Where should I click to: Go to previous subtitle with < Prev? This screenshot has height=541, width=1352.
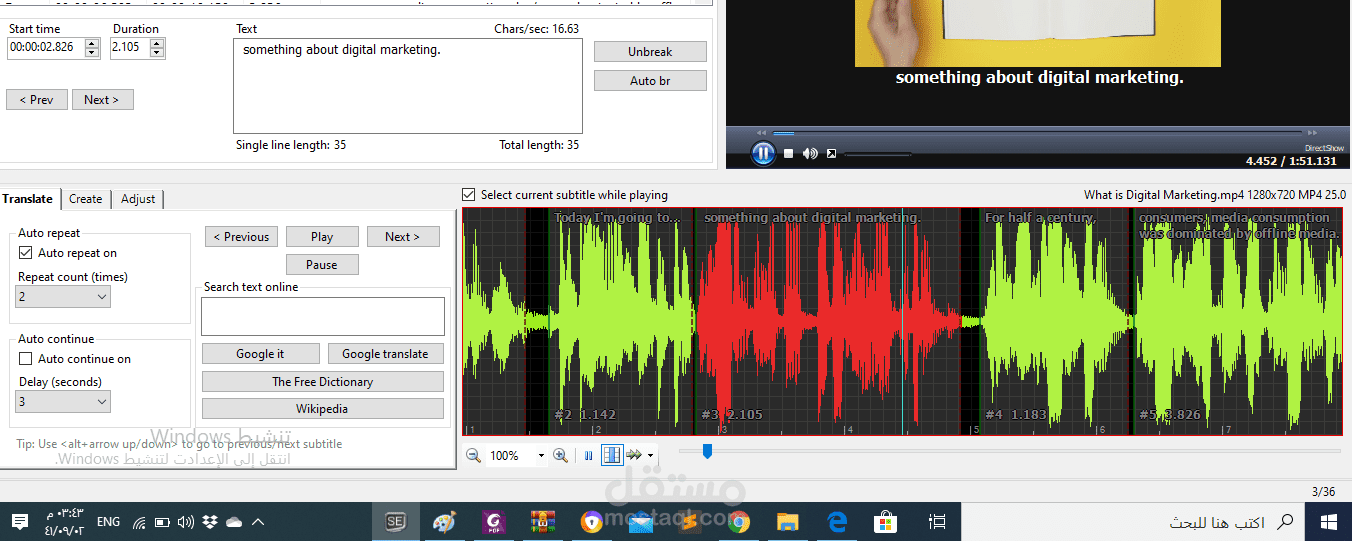click(37, 100)
